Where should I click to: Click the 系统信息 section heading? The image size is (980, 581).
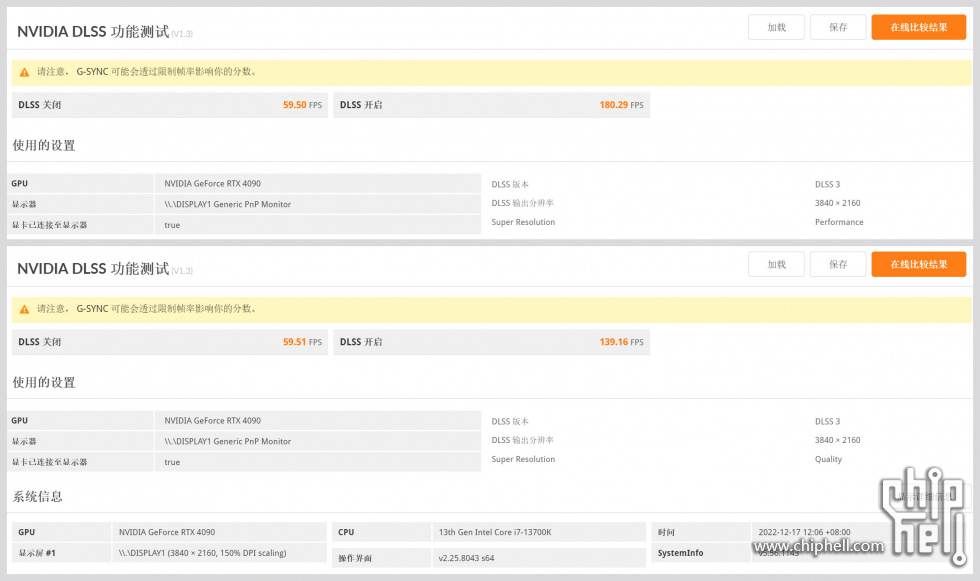pos(38,497)
